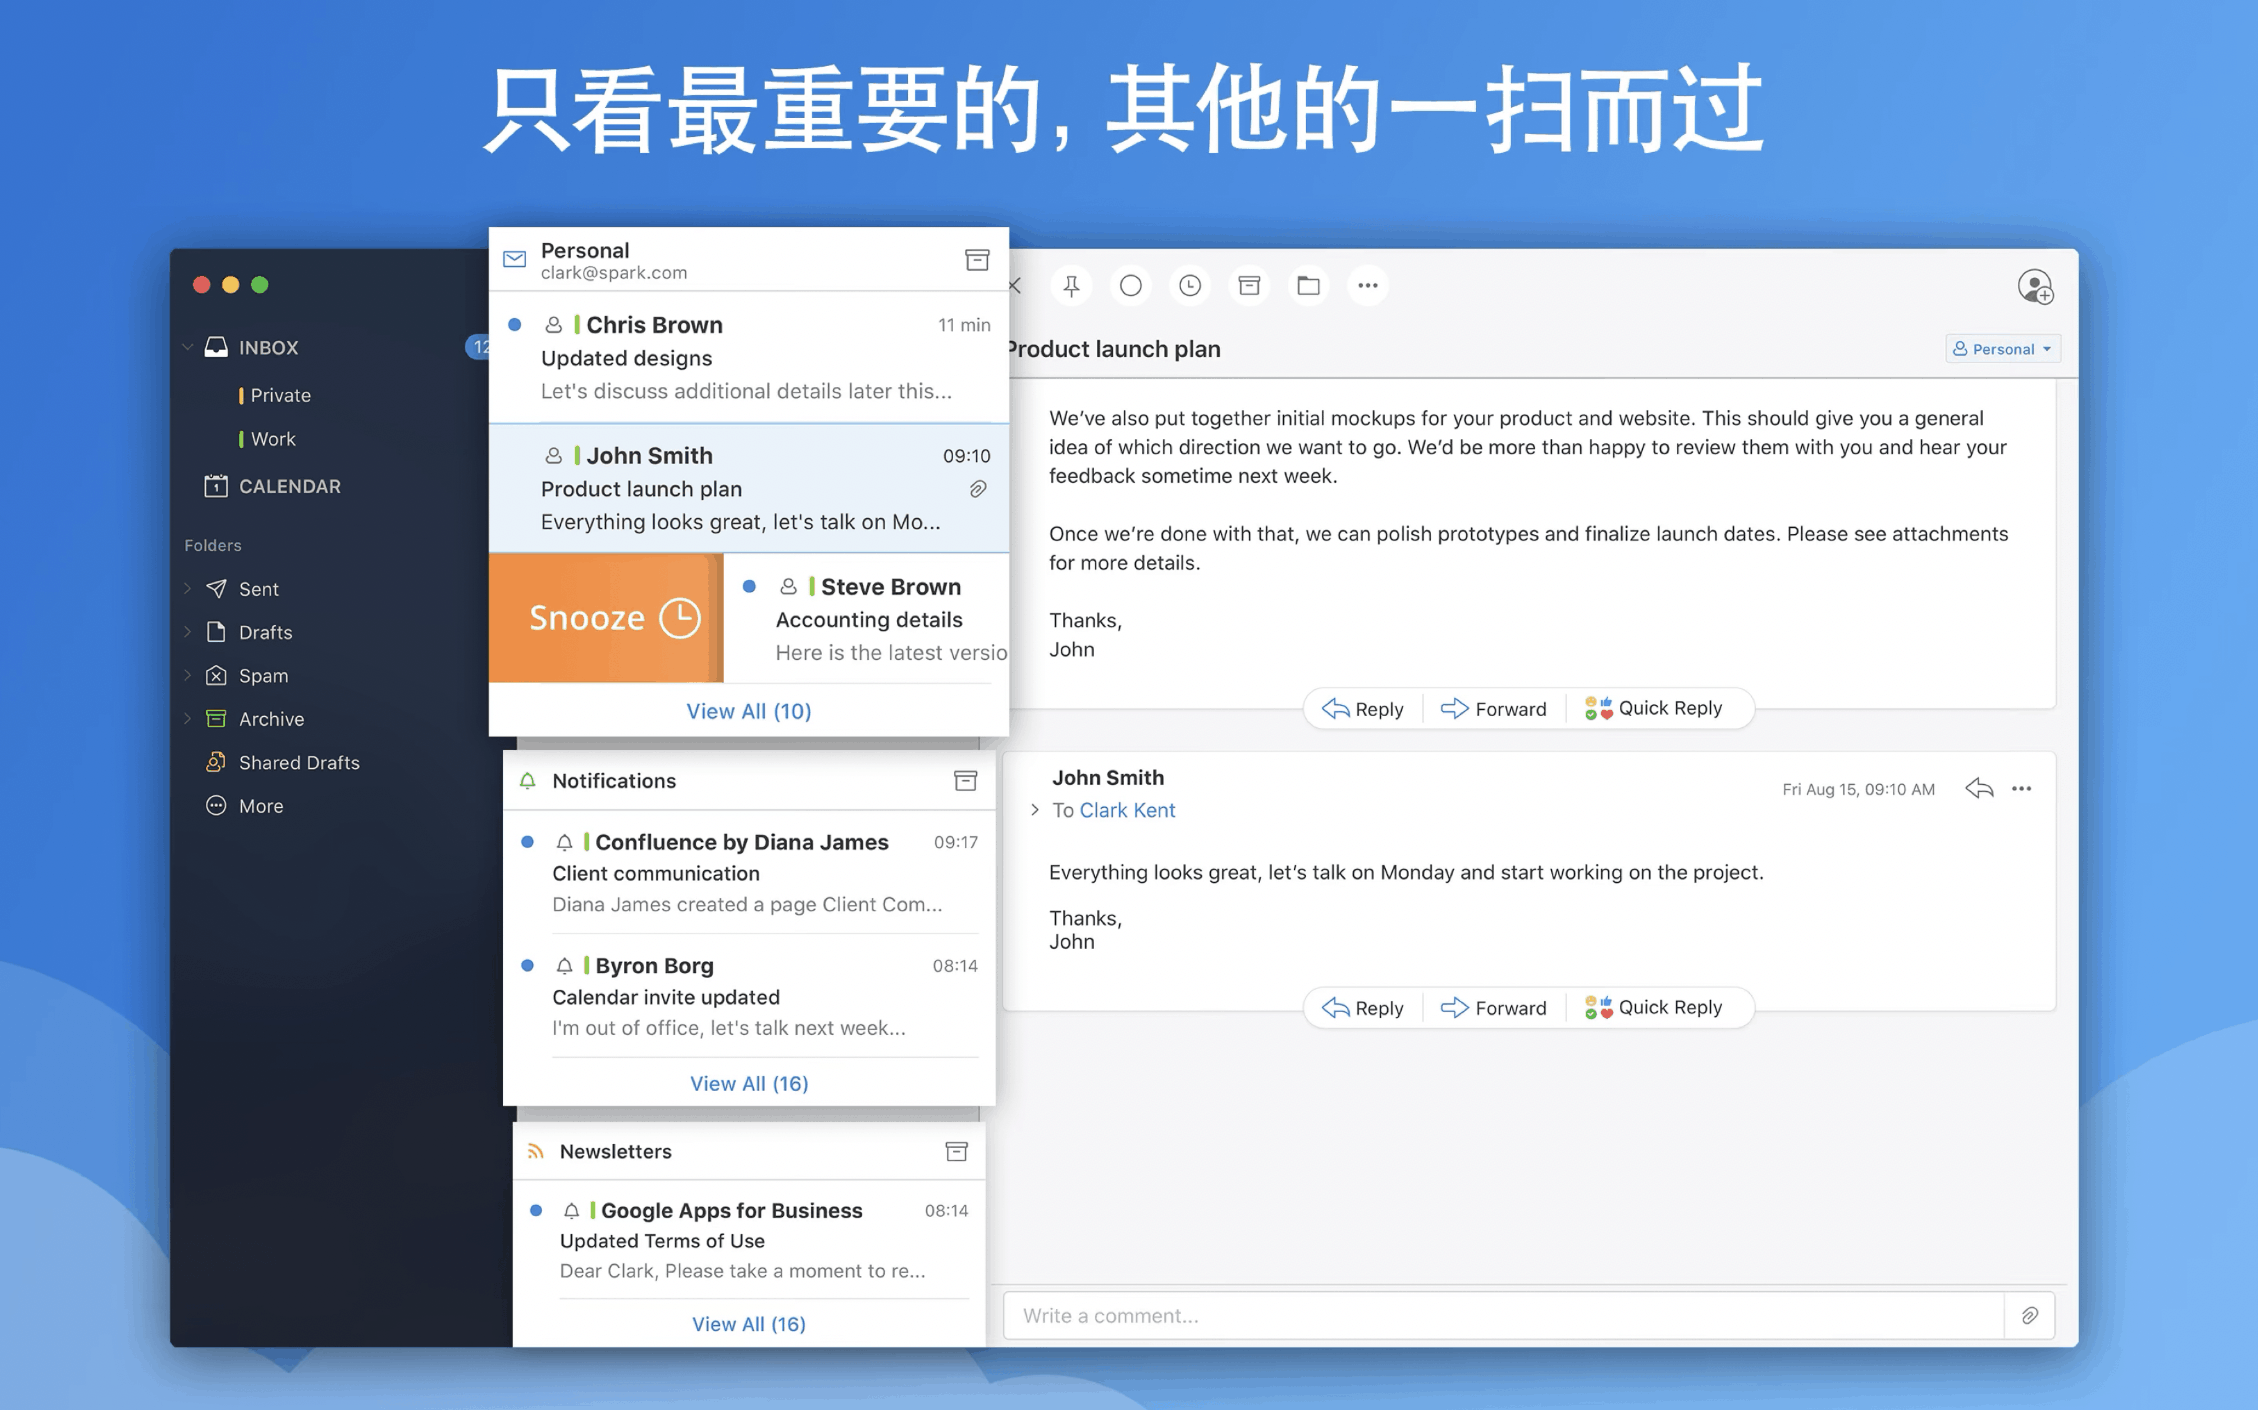Expand the Drafts folder in sidebar
The image size is (2258, 1410).
(192, 630)
